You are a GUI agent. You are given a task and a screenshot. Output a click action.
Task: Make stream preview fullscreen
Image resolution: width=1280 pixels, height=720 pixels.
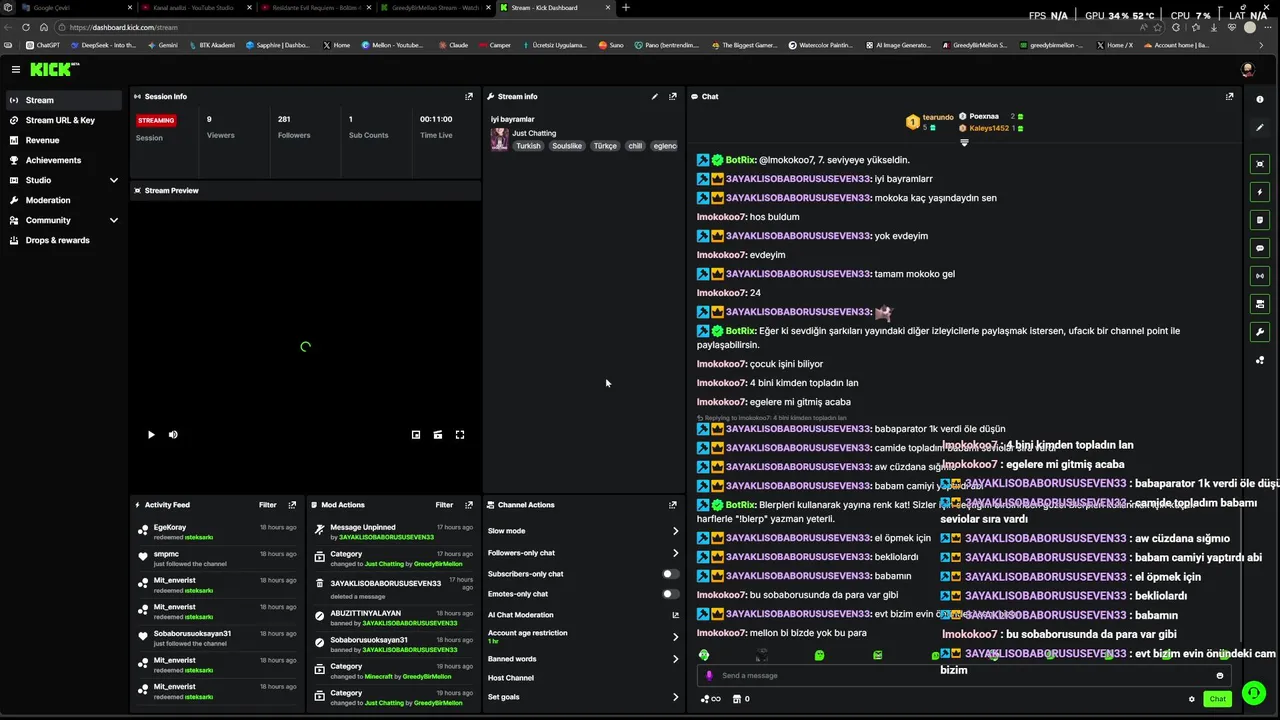pos(460,435)
